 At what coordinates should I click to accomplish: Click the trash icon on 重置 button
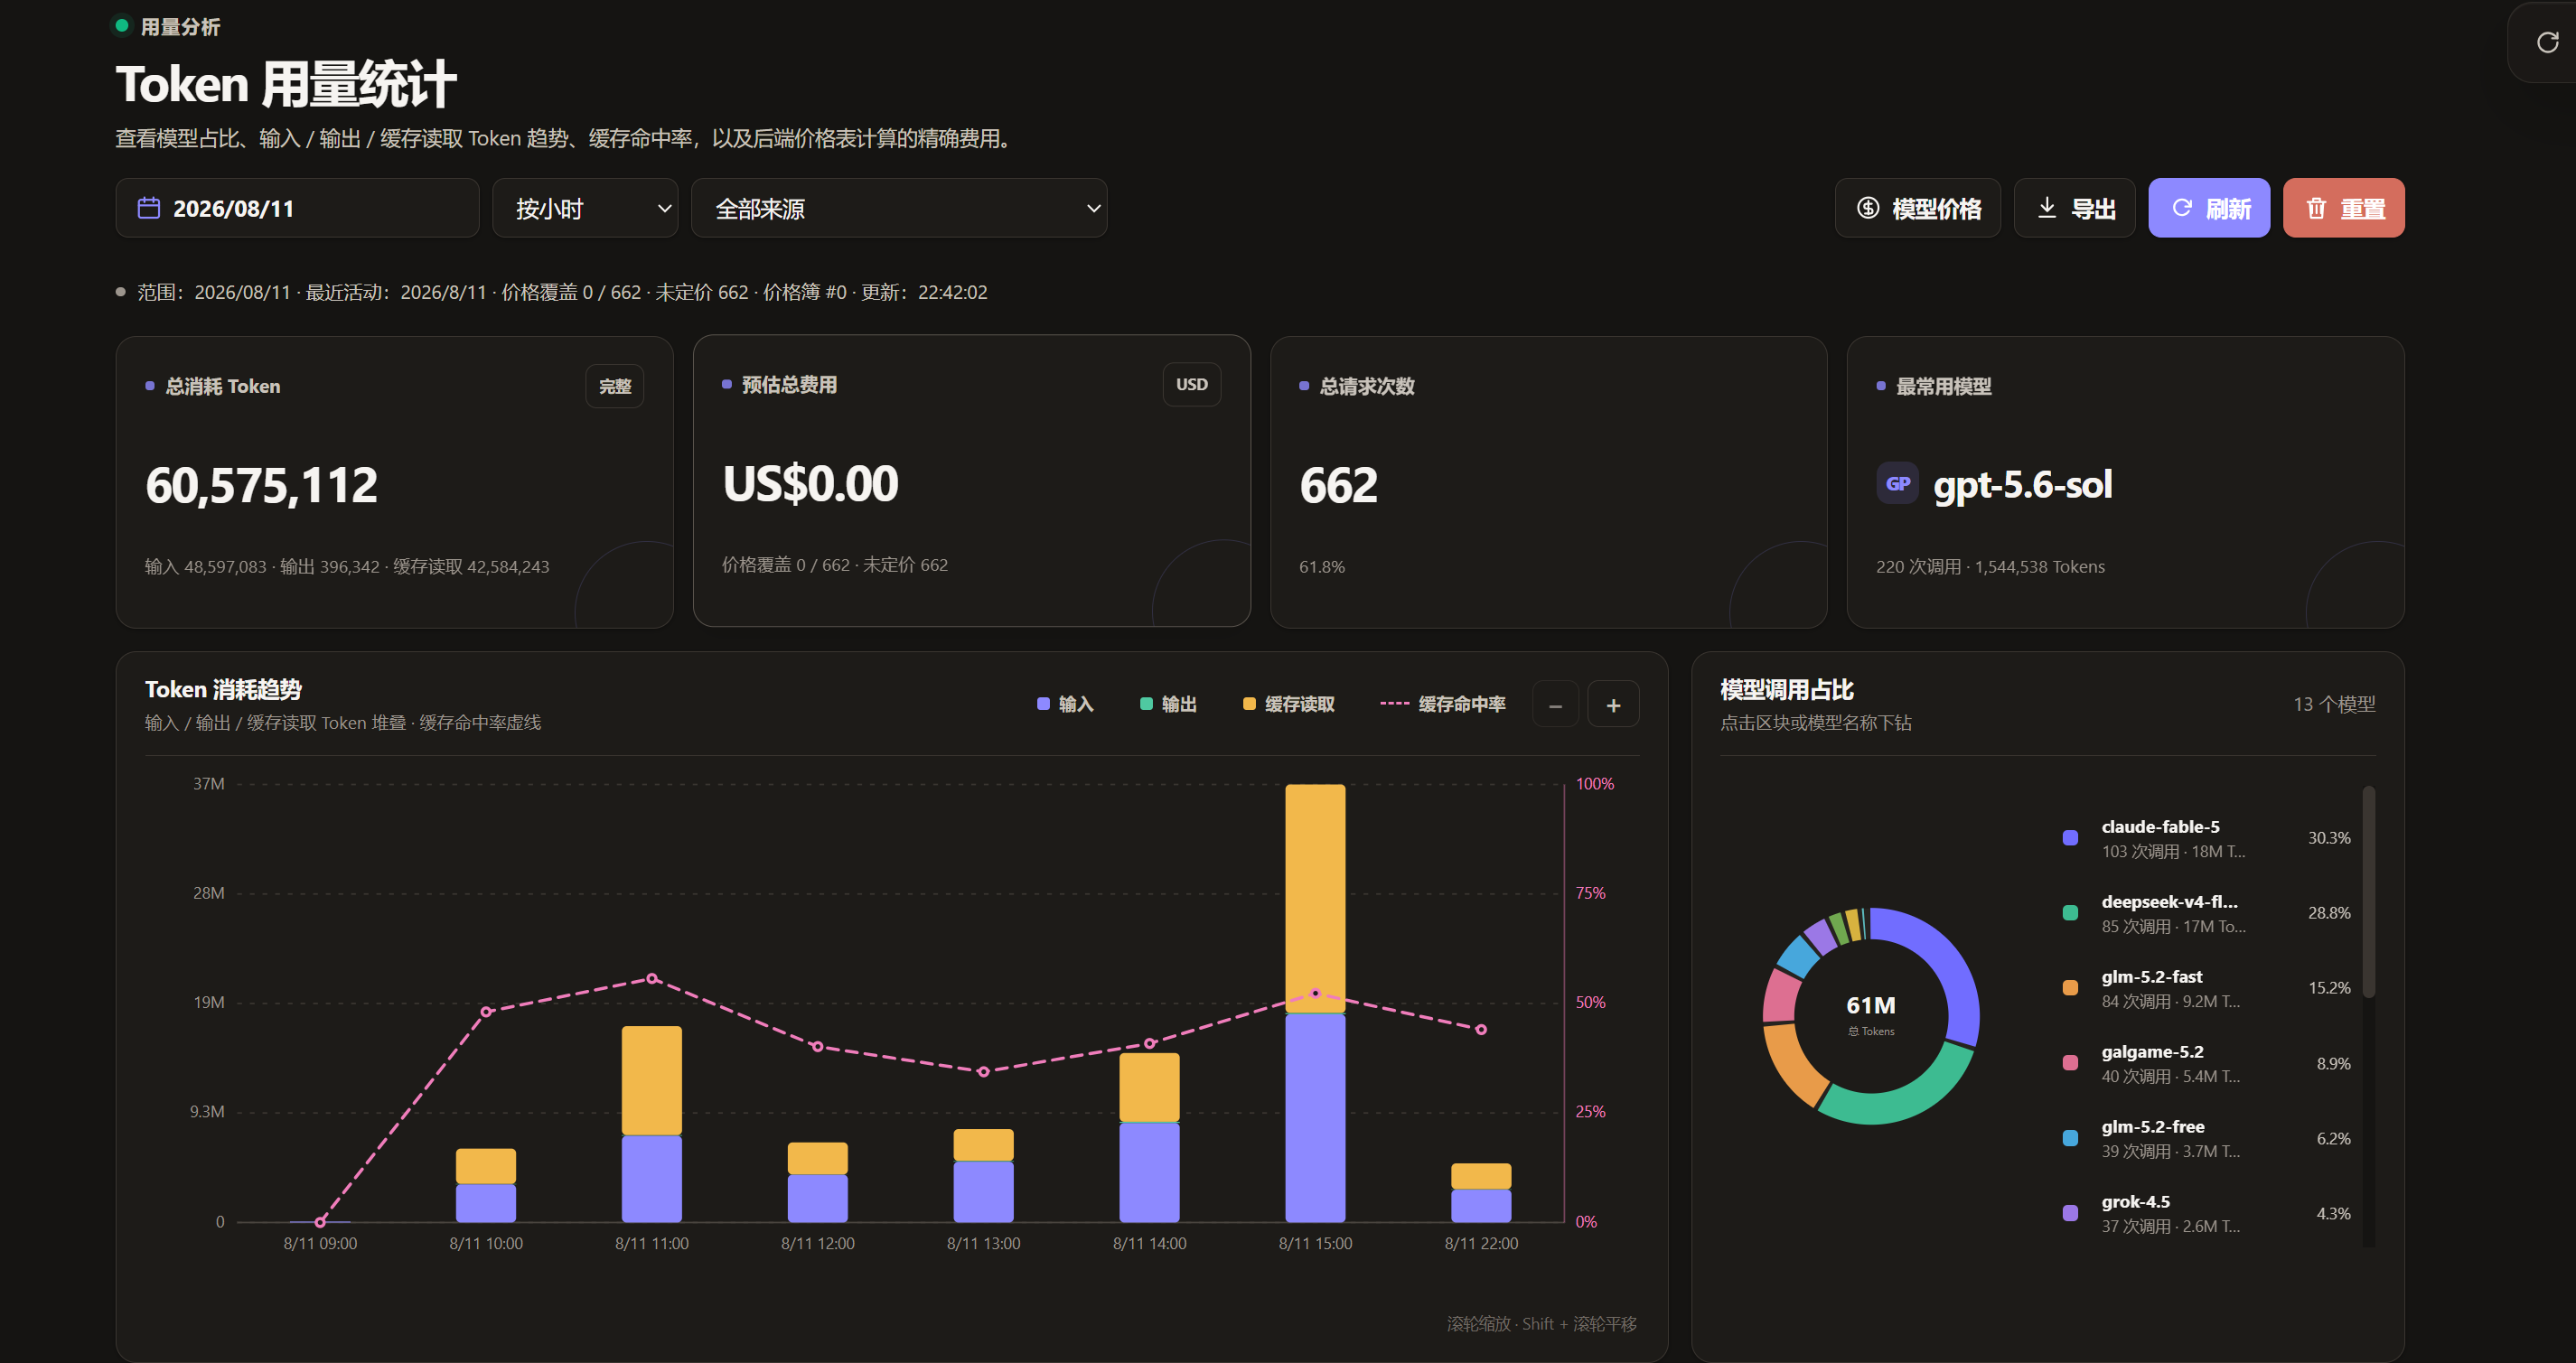[x=2316, y=208]
